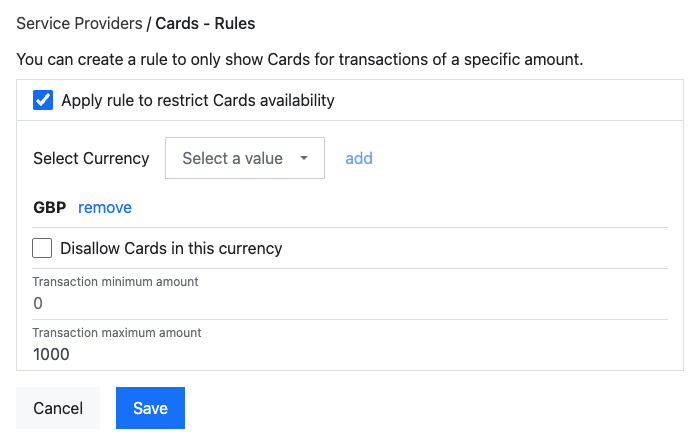Click the 'Select a value' placeholder text

point(232,159)
